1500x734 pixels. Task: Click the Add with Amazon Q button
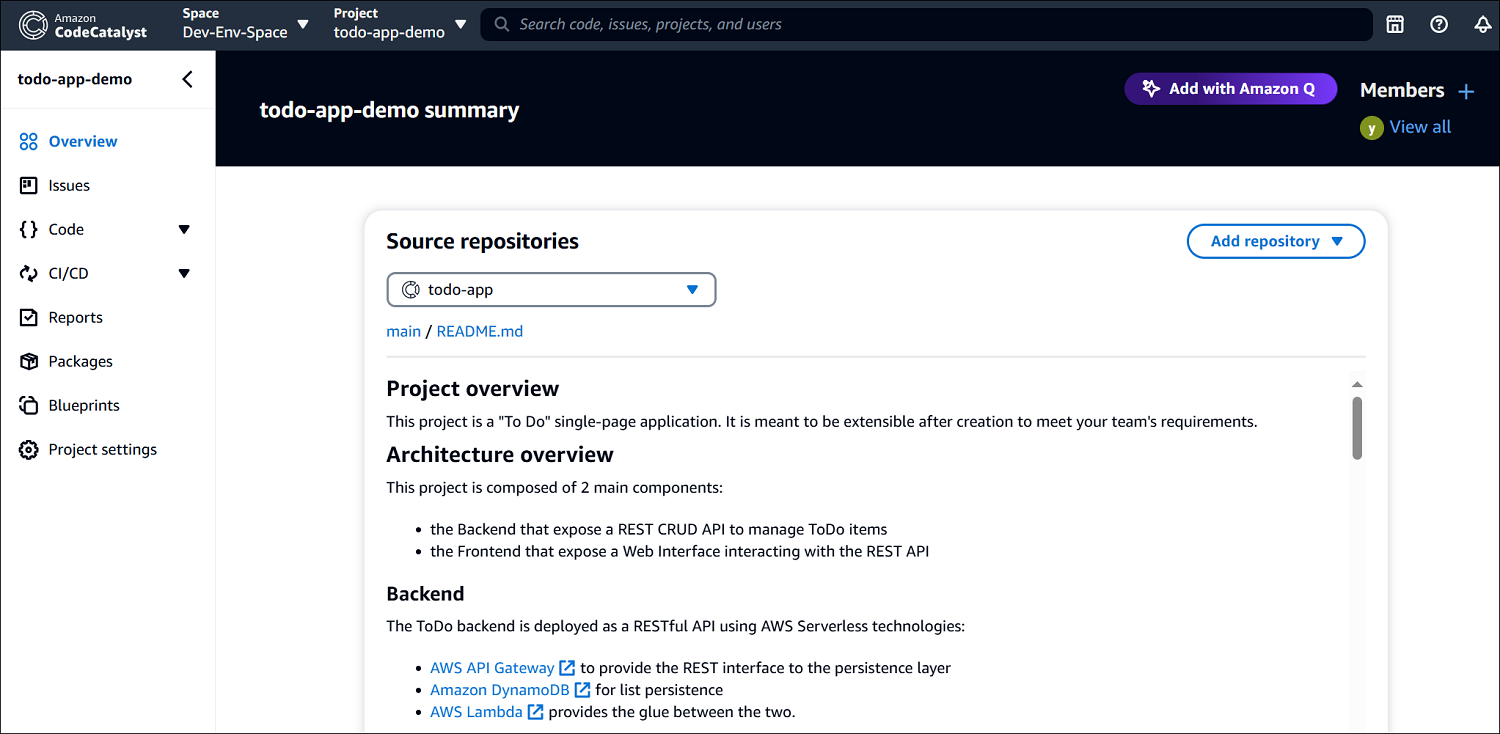(1230, 89)
